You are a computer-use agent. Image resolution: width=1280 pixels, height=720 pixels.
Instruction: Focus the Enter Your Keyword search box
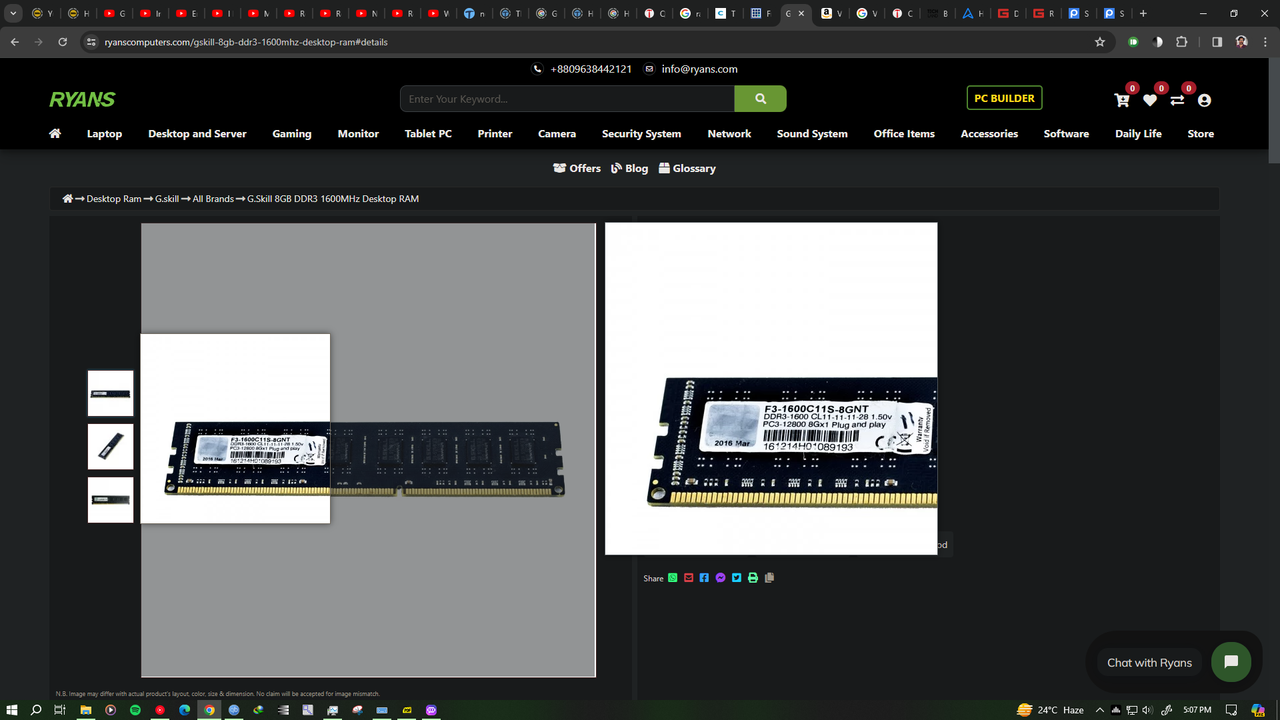(568, 99)
